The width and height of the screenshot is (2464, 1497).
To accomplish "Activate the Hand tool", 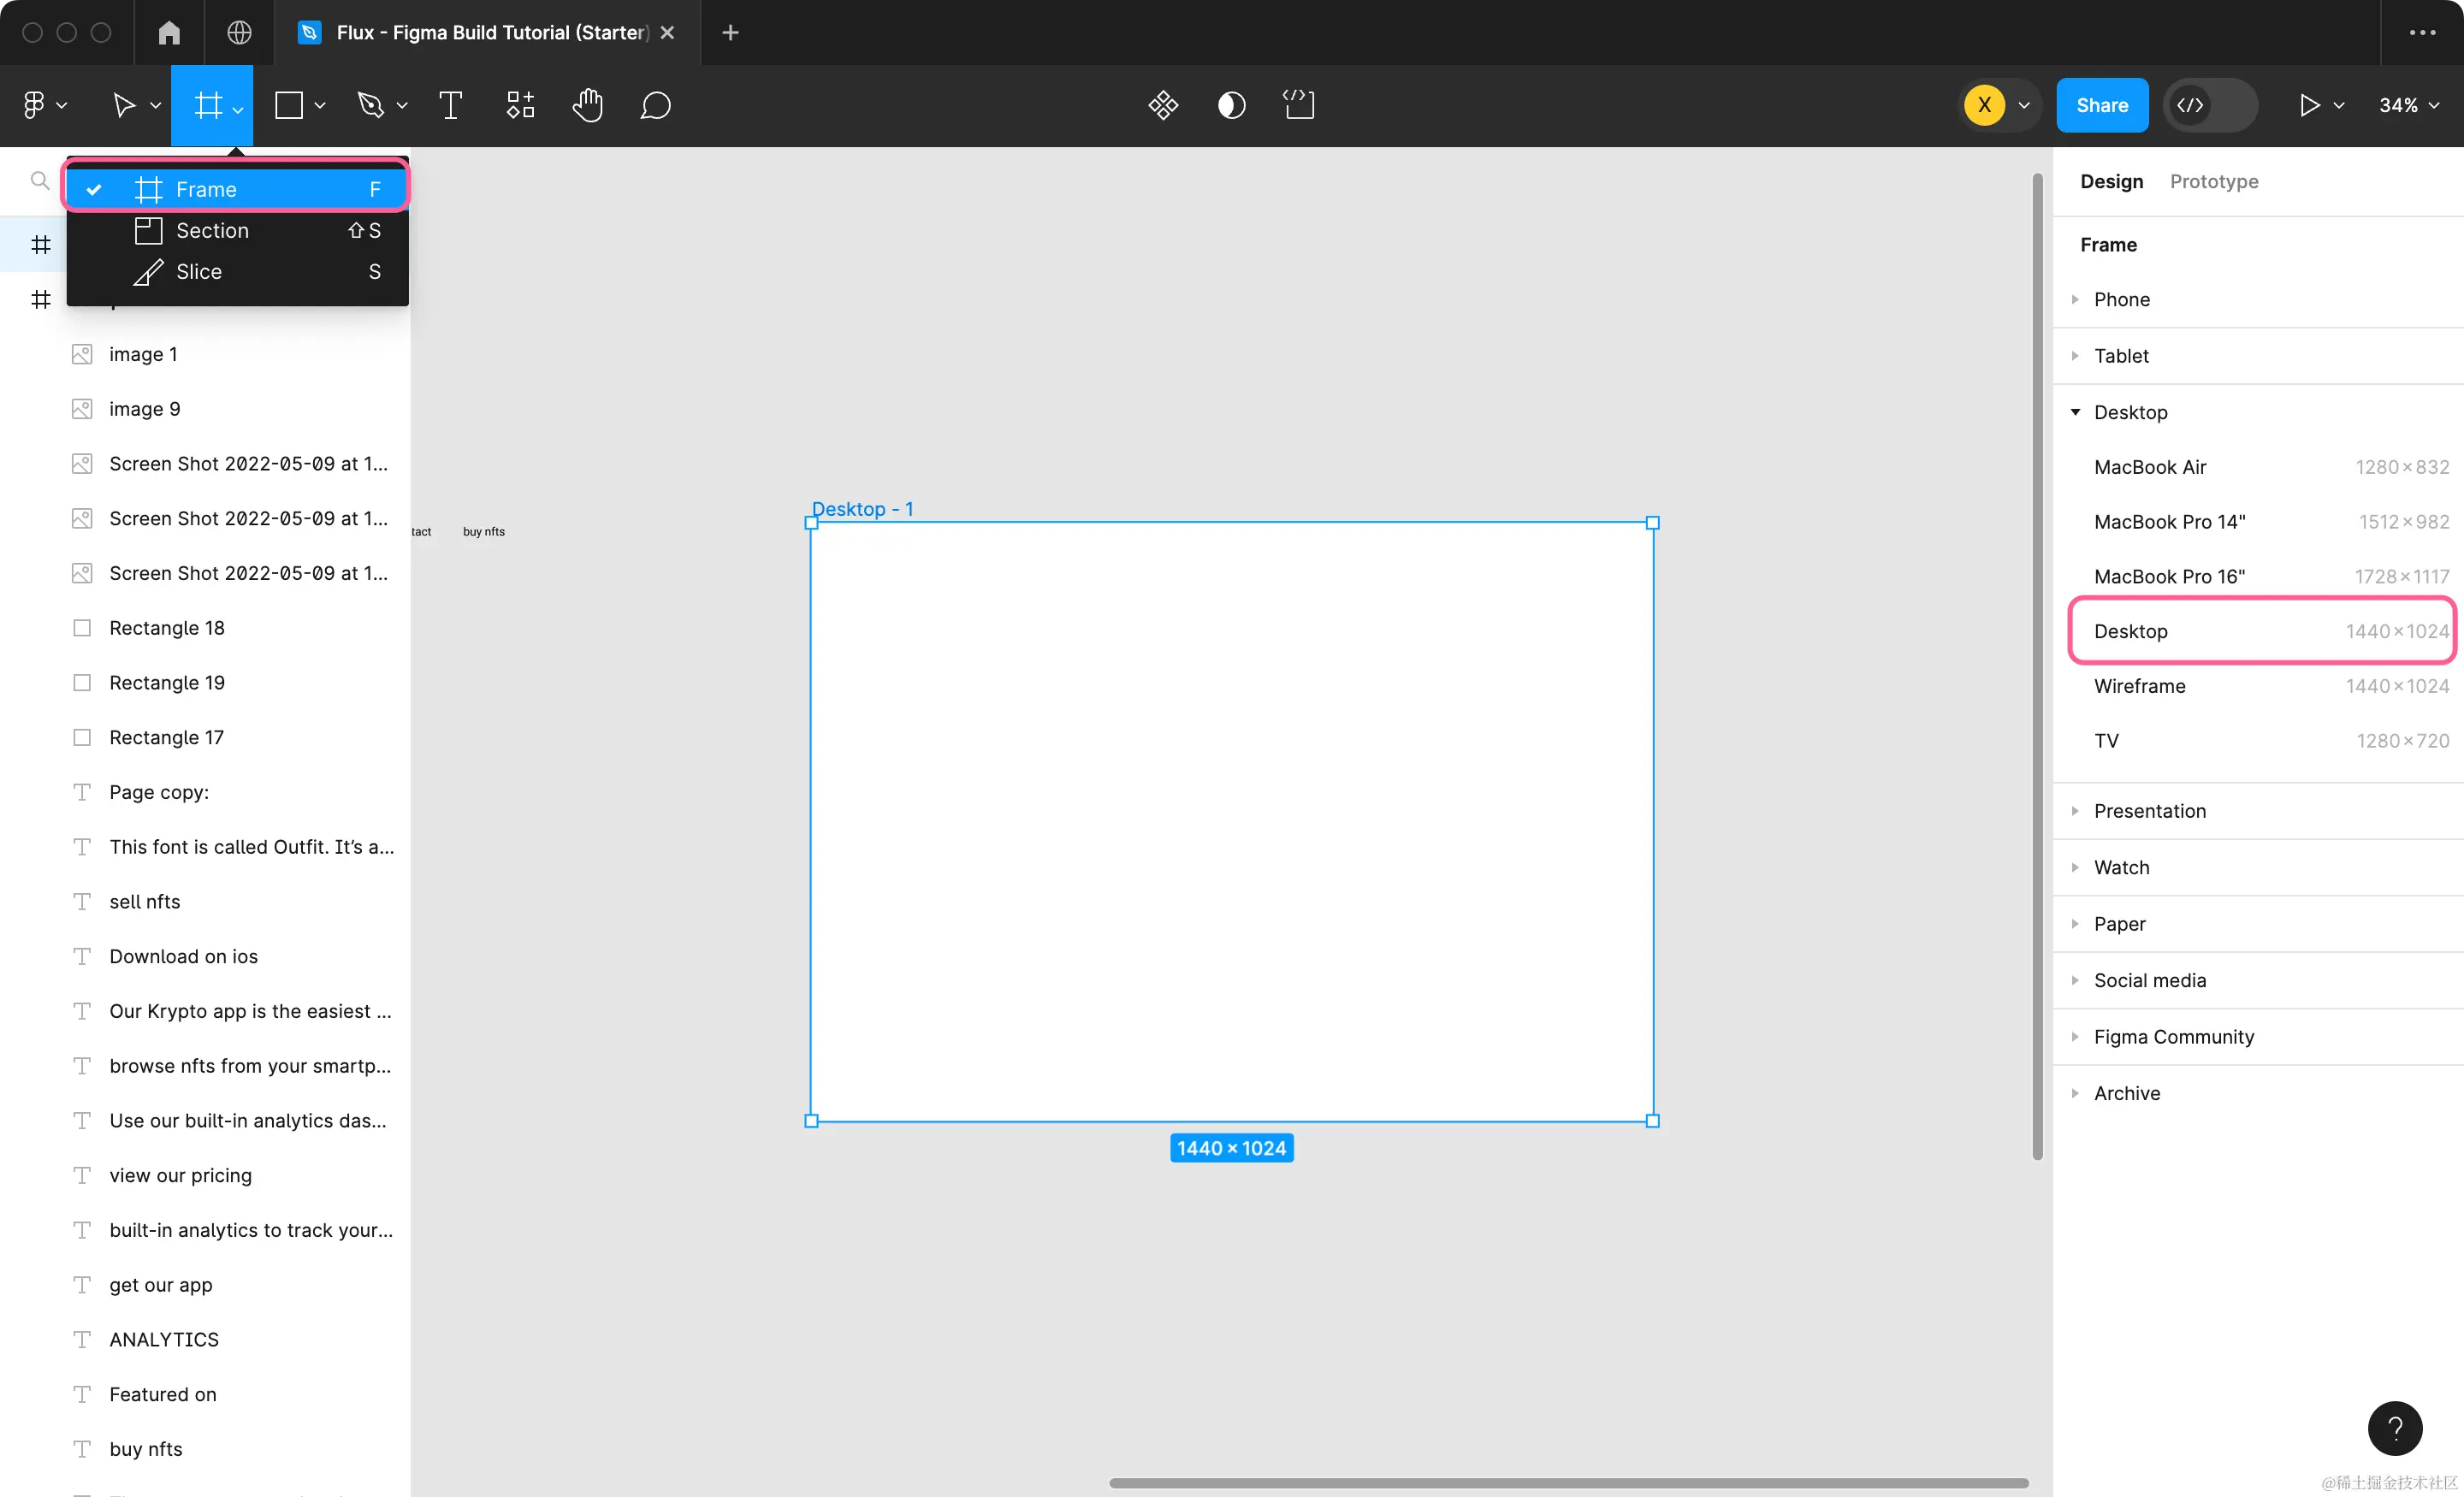I will pos(588,105).
